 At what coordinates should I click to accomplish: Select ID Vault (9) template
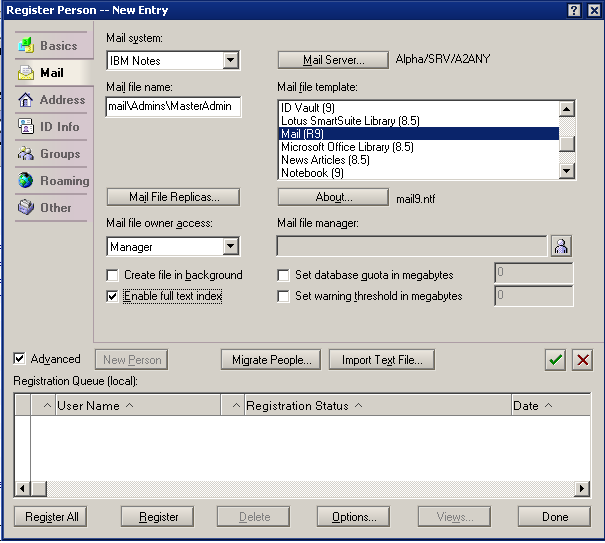418,108
